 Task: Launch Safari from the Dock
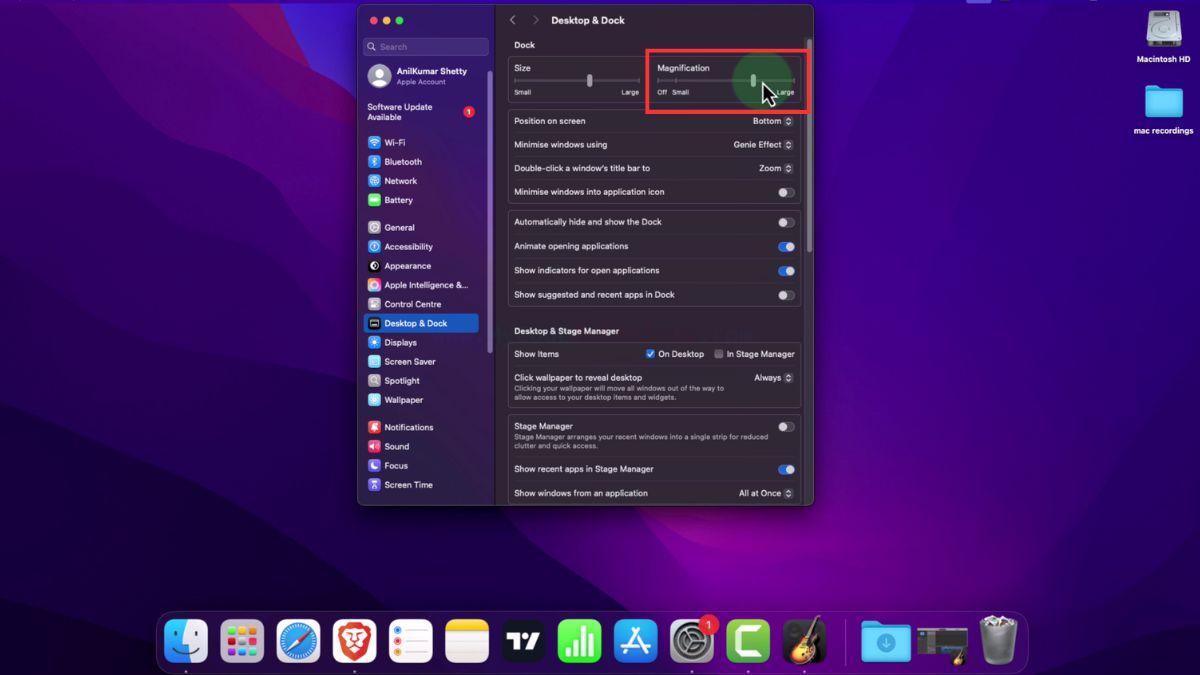pyautogui.click(x=298, y=641)
